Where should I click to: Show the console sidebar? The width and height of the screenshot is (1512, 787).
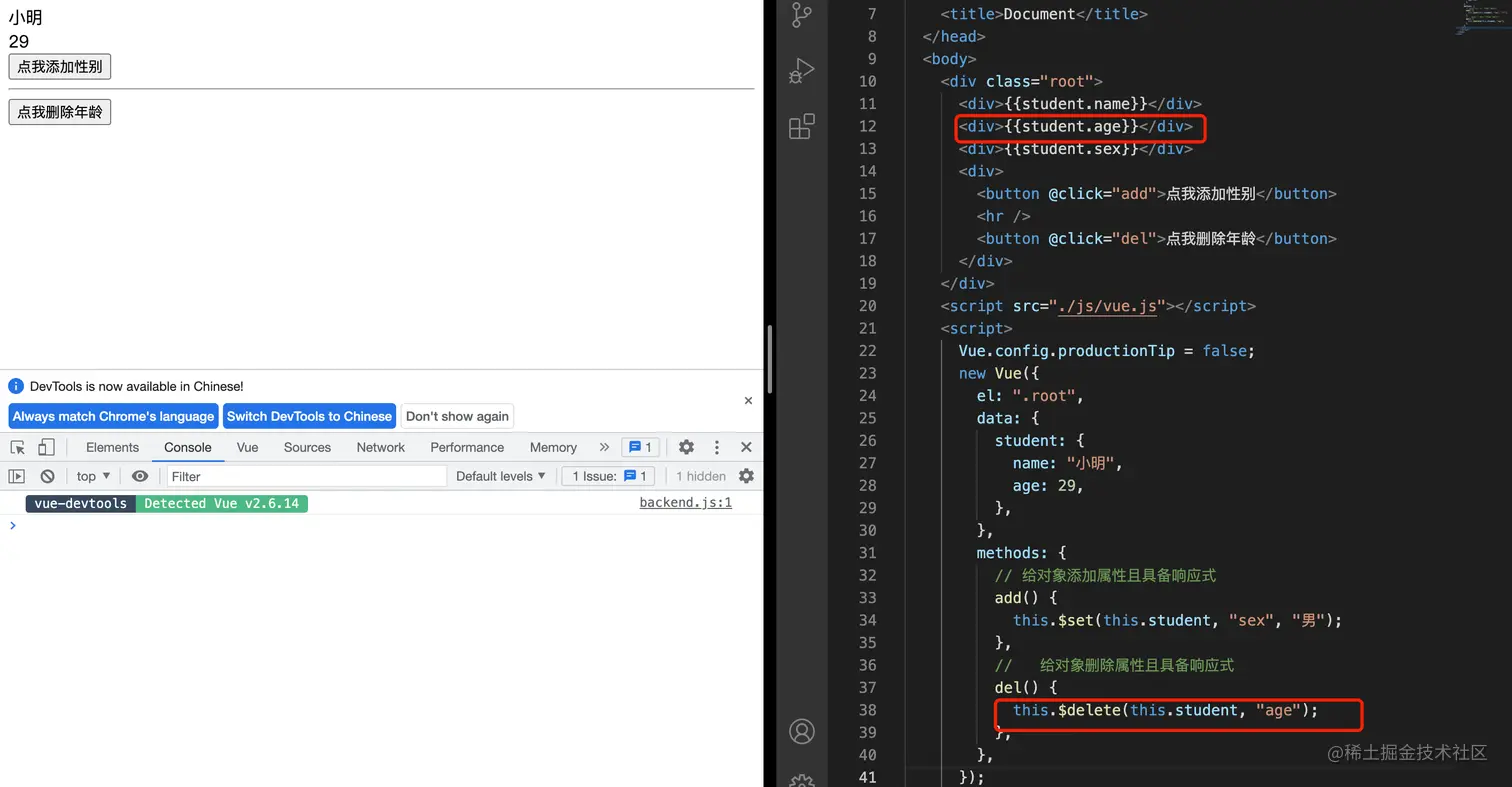click(x=16, y=476)
